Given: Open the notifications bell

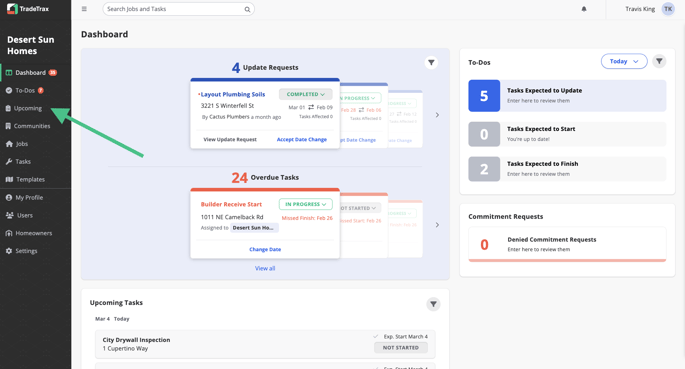Looking at the screenshot, I should 584,9.
